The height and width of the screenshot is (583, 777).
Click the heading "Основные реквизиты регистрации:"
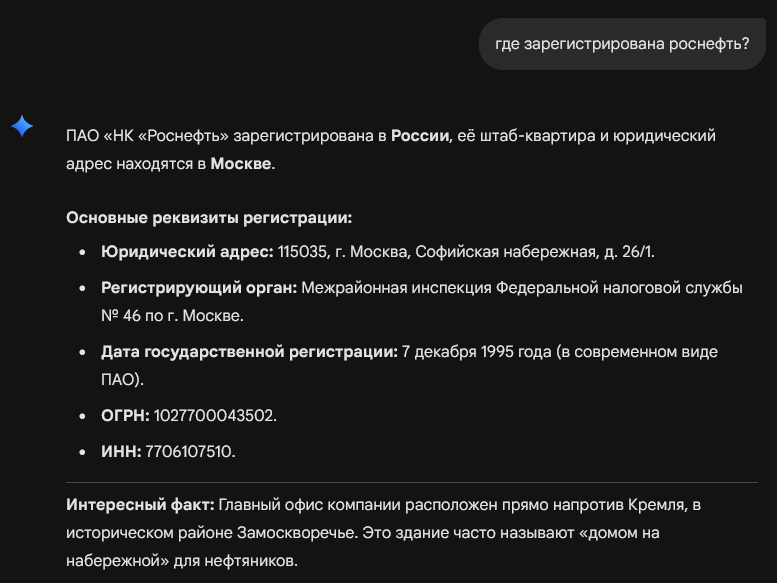coord(209,217)
